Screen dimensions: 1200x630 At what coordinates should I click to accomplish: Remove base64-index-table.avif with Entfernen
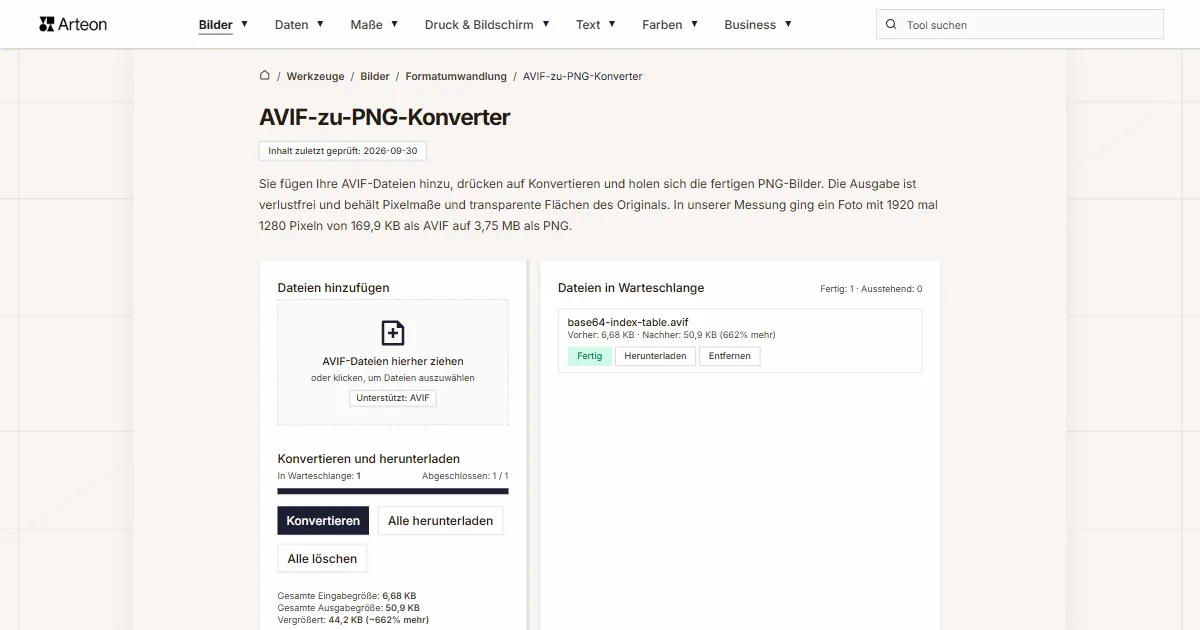pyautogui.click(x=730, y=356)
